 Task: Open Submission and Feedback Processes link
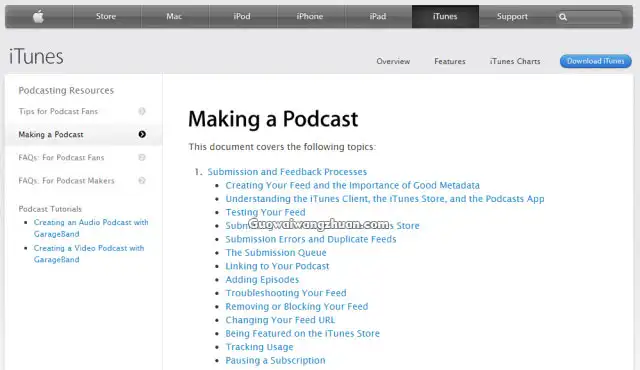click(287, 172)
